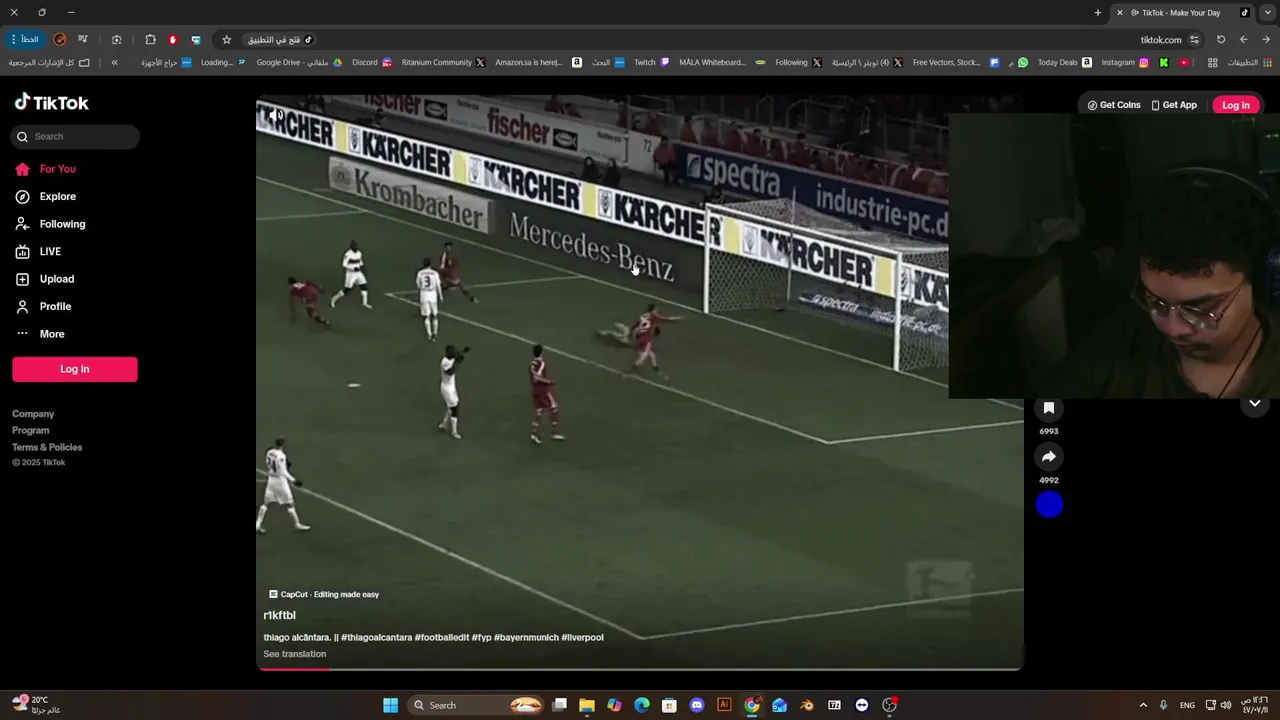Click See translation under caption
Viewport: 1280px width, 720px height.
(294, 654)
